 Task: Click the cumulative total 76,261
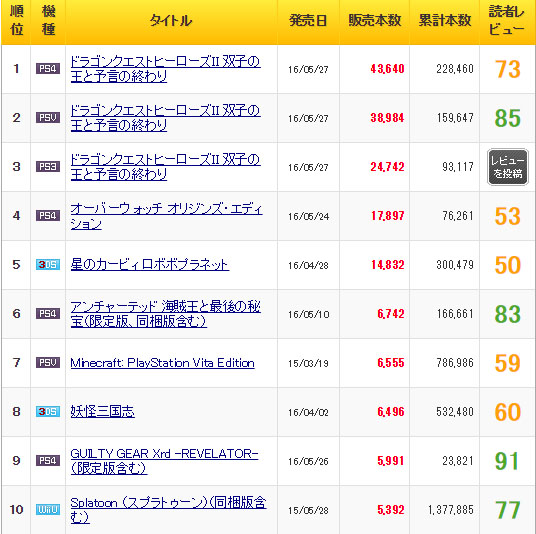click(x=458, y=216)
